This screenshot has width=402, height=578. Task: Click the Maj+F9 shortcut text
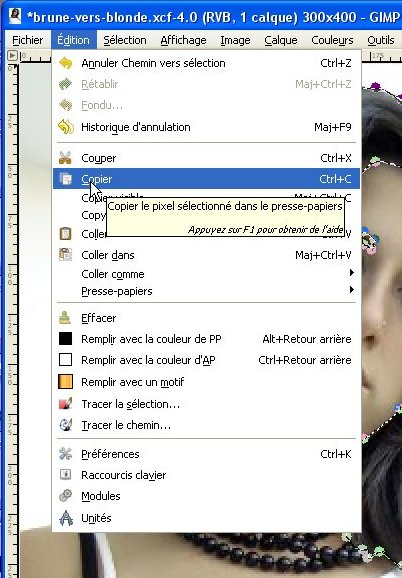tap(333, 127)
